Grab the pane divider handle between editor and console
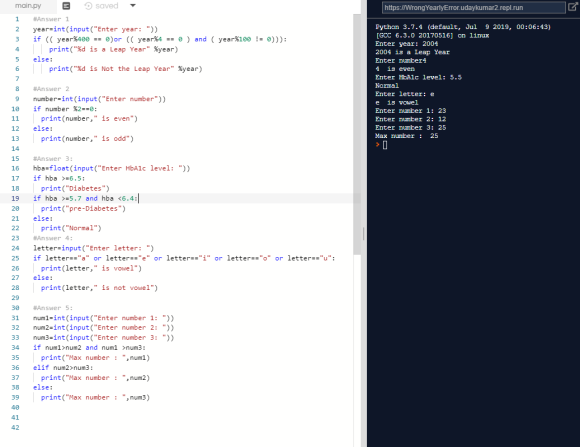This screenshot has width=580, height=447. tap(364, 234)
